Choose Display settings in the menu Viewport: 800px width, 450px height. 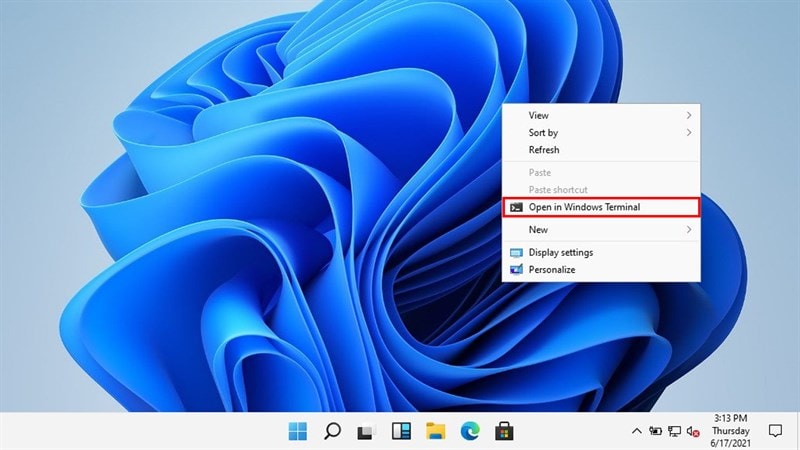(601, 253)
